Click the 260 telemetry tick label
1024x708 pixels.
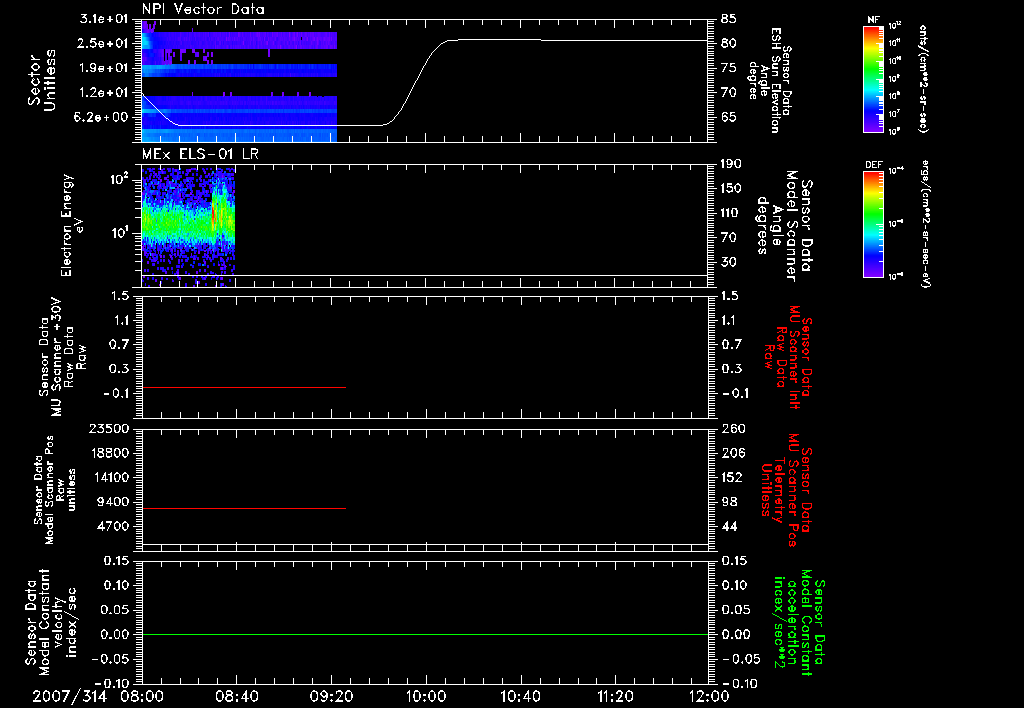(x=732, y=428)
